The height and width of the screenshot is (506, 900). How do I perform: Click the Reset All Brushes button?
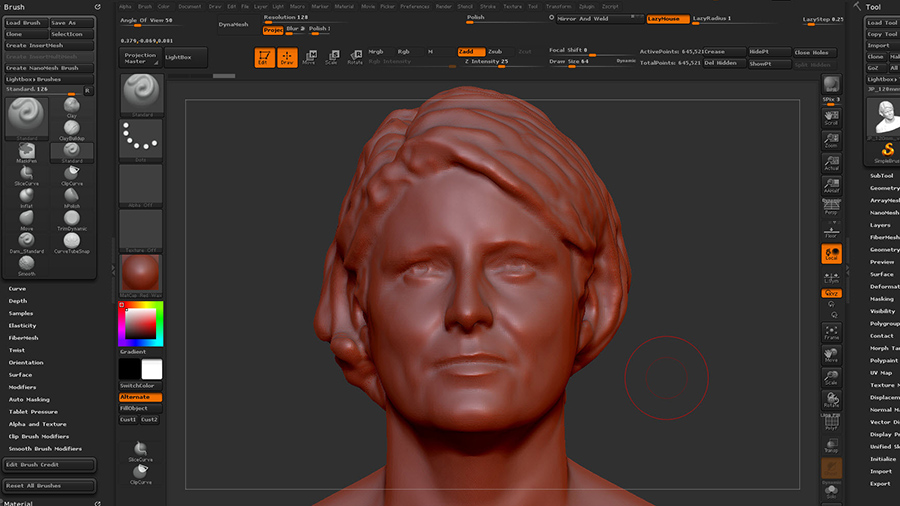tap(49, 485)
